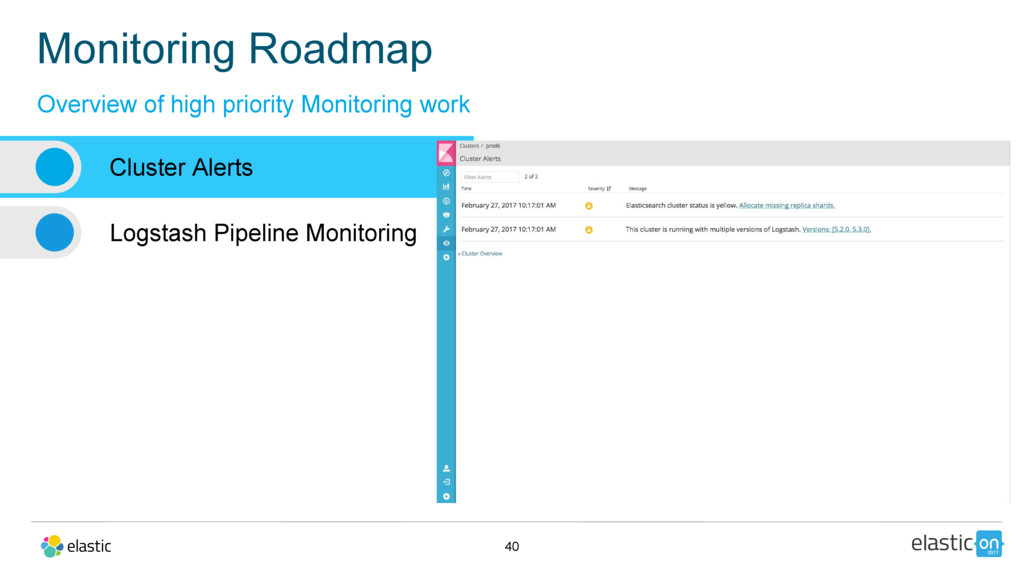The width and height of the screenshot is (1024, 576).
Task: Click the Message column header
Action: [x=637, y=189]
